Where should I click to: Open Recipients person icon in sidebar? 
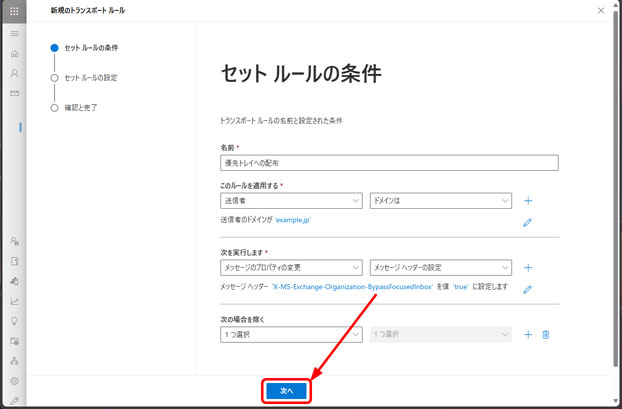point(14,73)
